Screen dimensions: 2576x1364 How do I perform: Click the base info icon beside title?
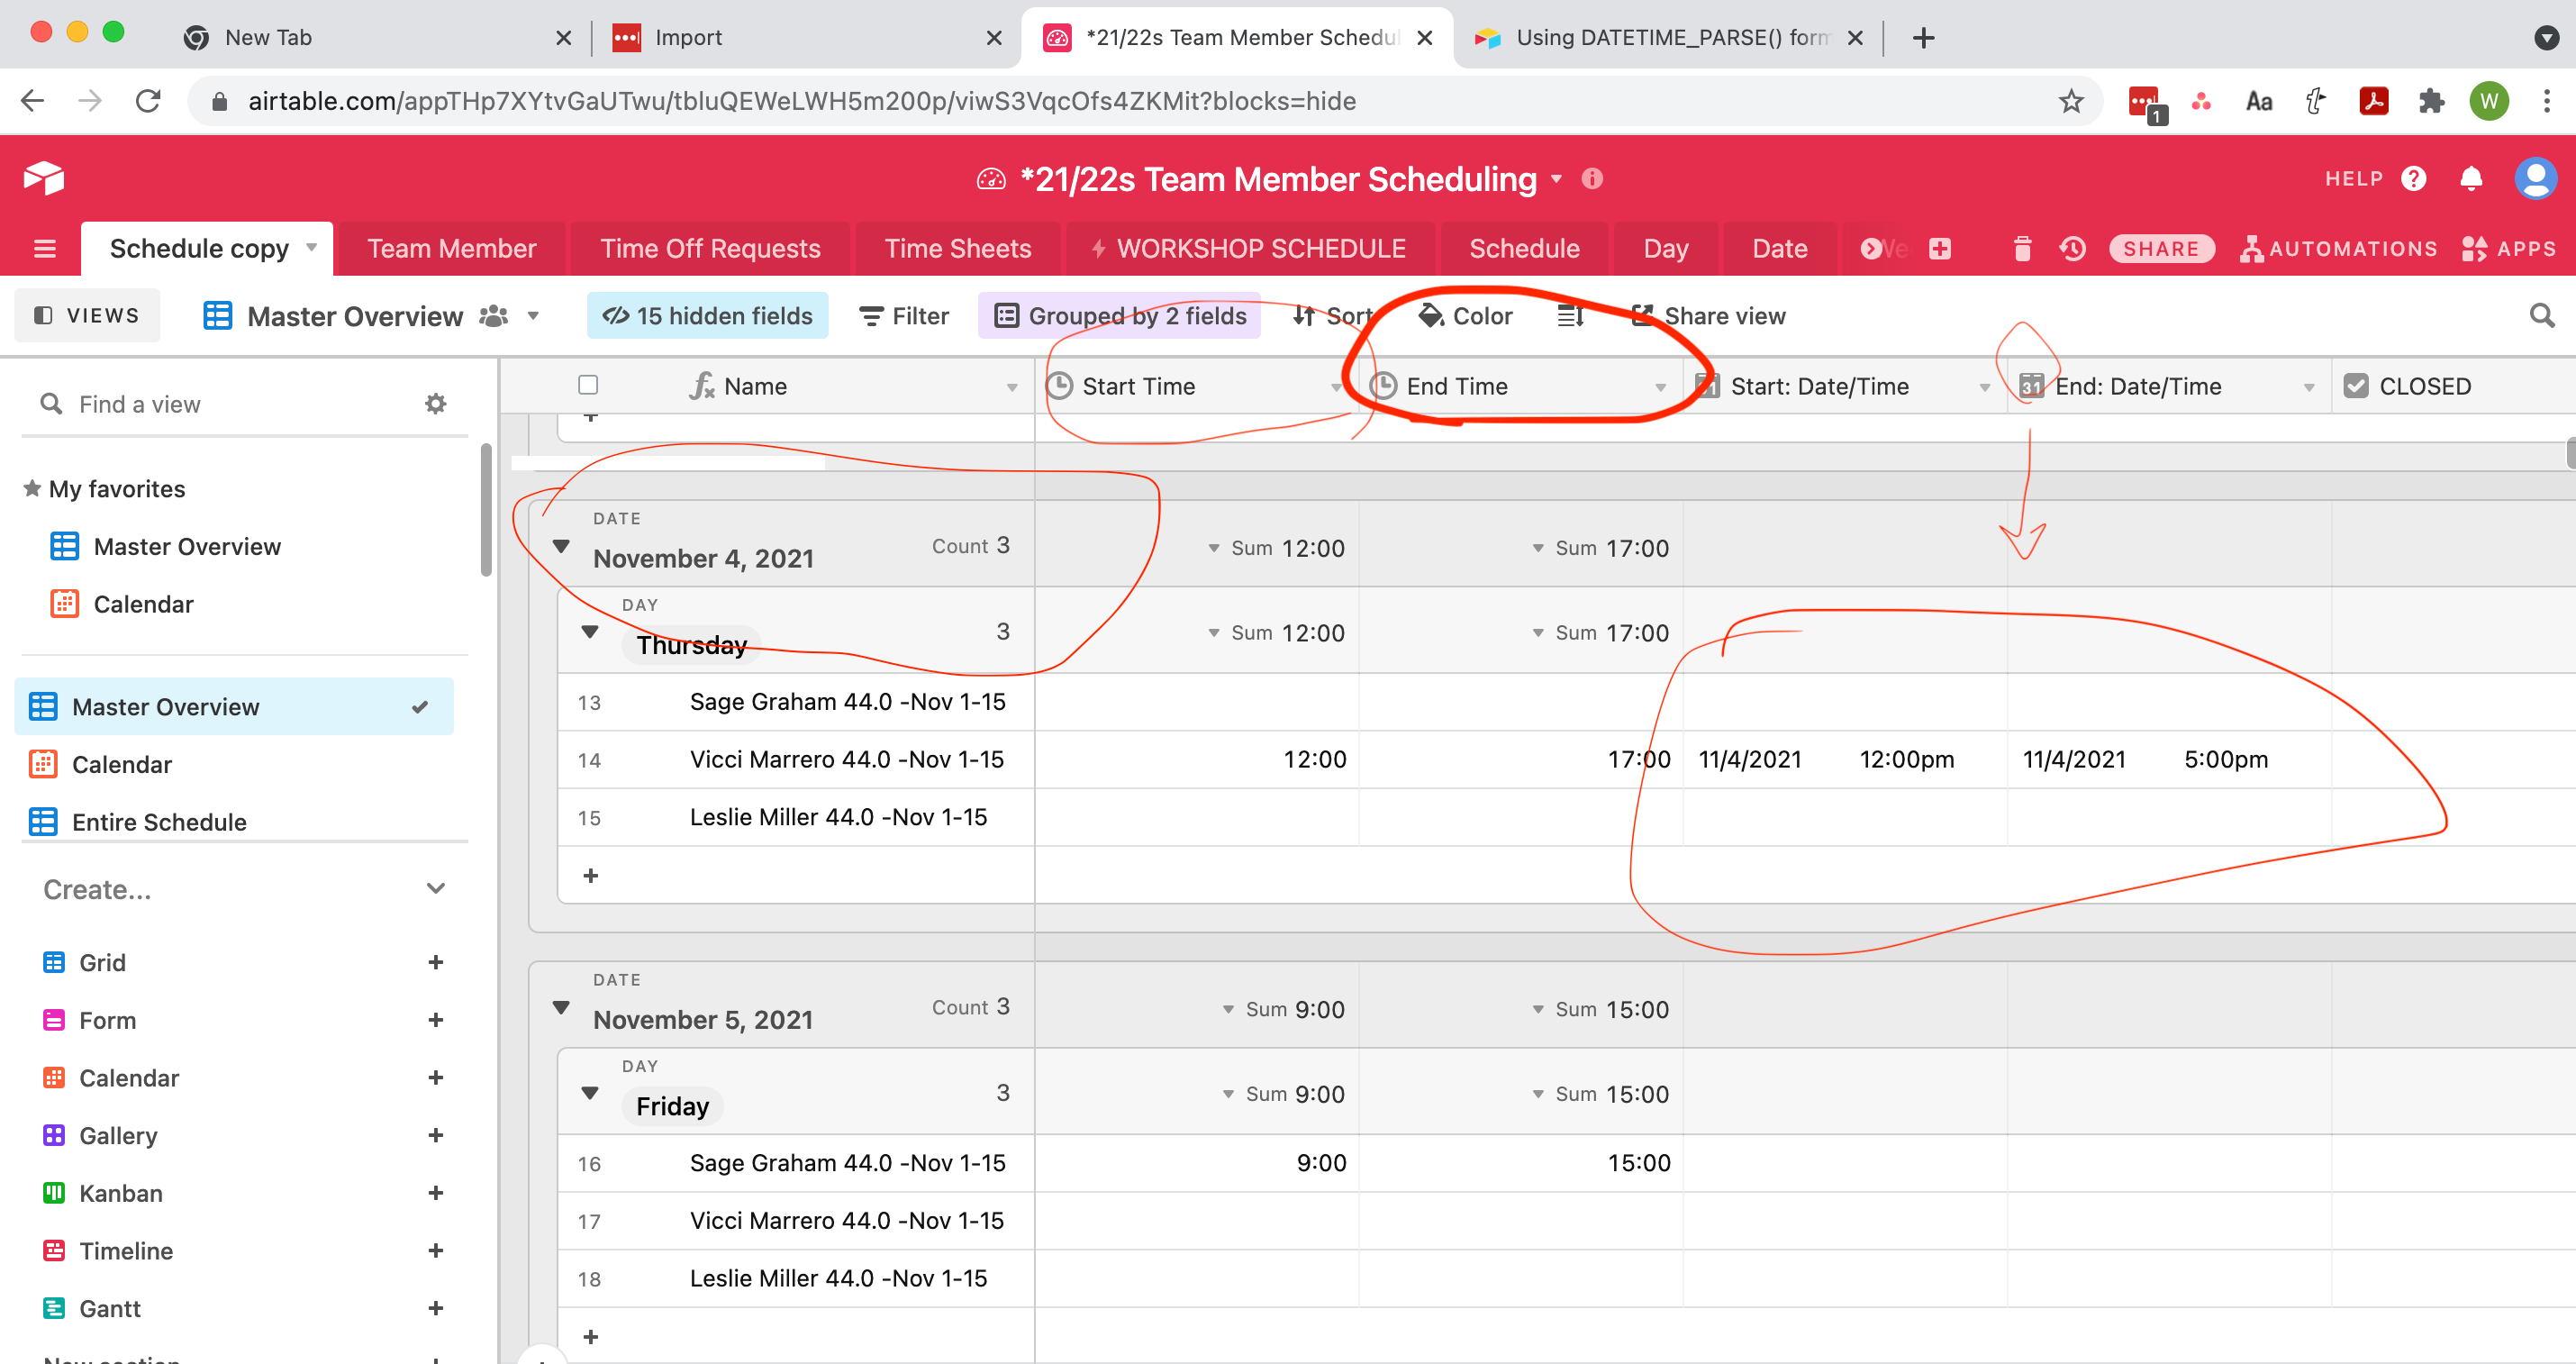[x=1592, y=179]
